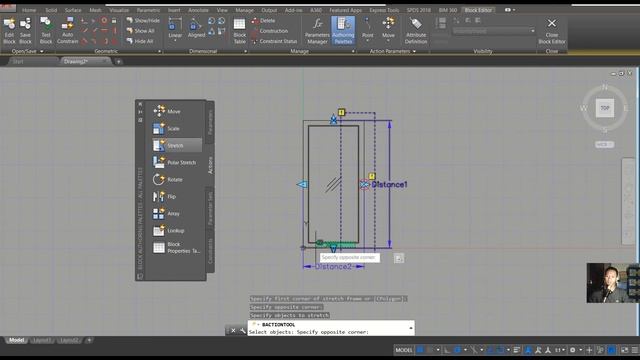Toggle Construction geometry button
Viewport: 640px width, 360px height.
270,31
